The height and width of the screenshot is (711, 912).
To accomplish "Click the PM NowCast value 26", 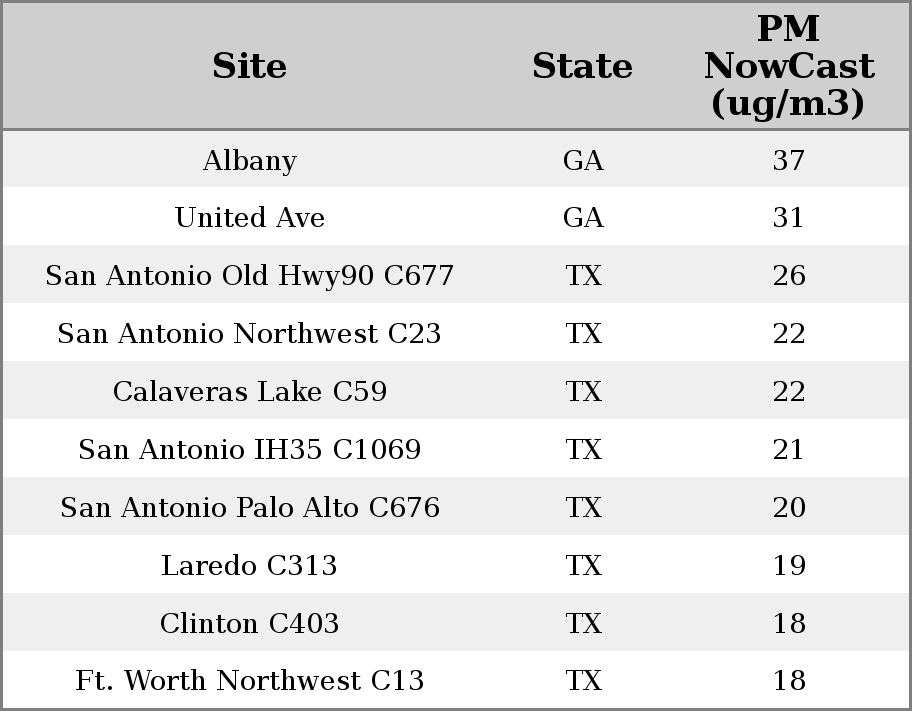I will 788,276.
